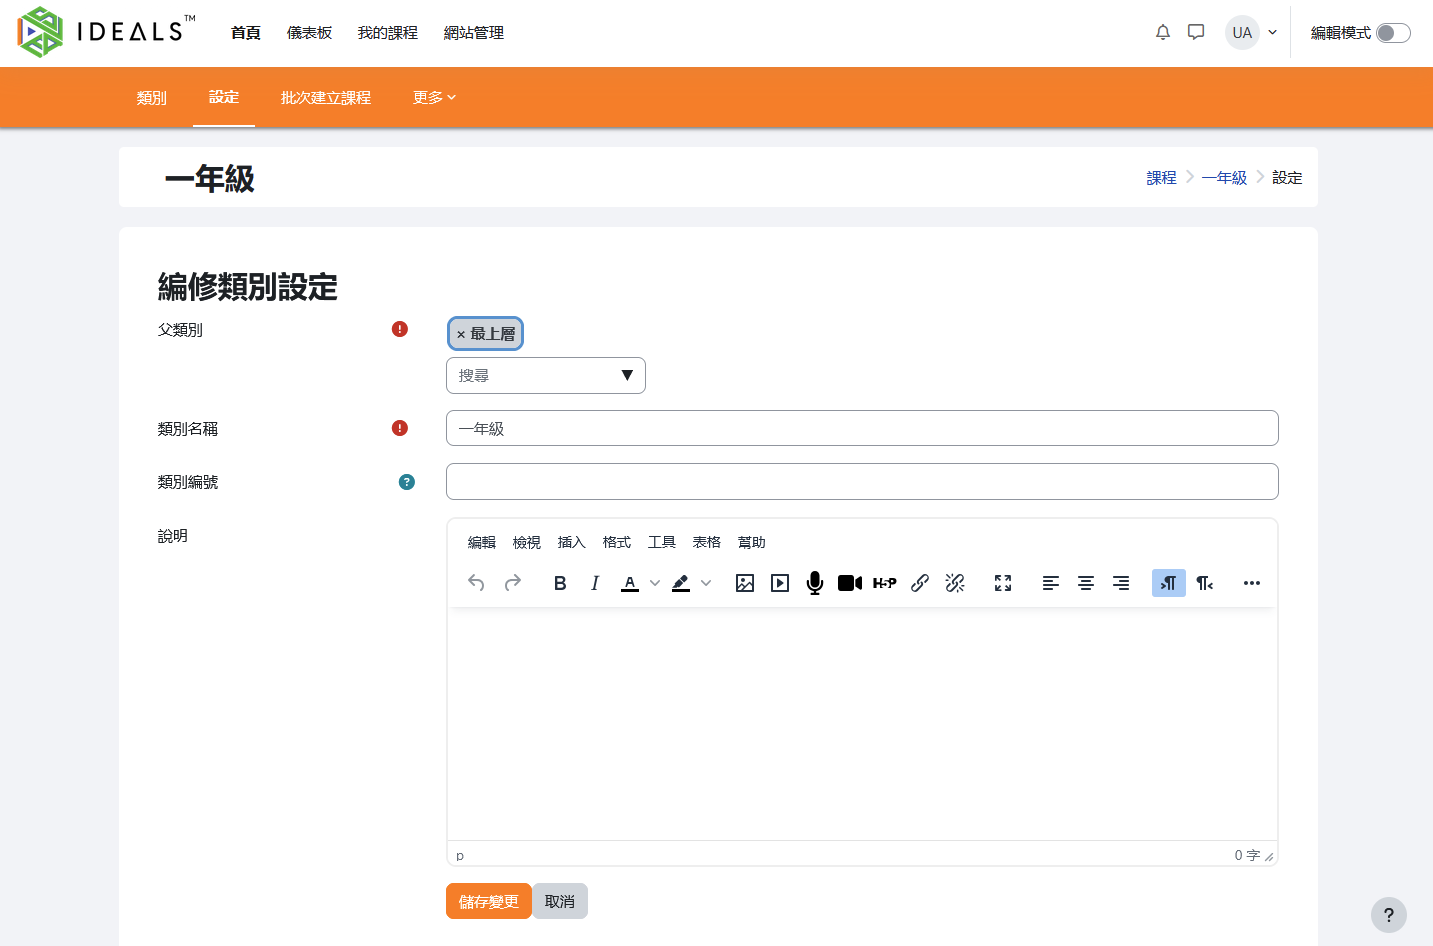Click the 類別編號 input field

click(861, 481)
